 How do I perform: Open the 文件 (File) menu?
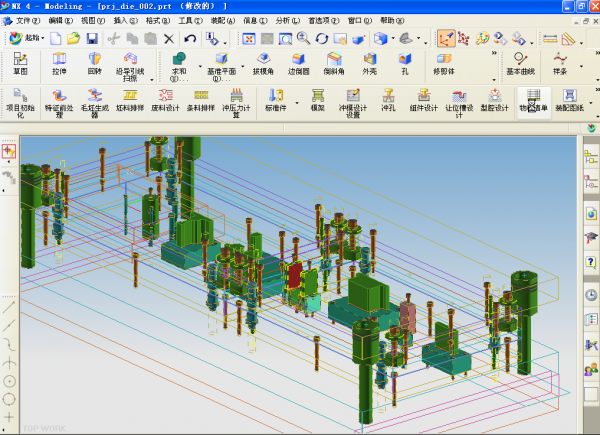pos(26,20)
